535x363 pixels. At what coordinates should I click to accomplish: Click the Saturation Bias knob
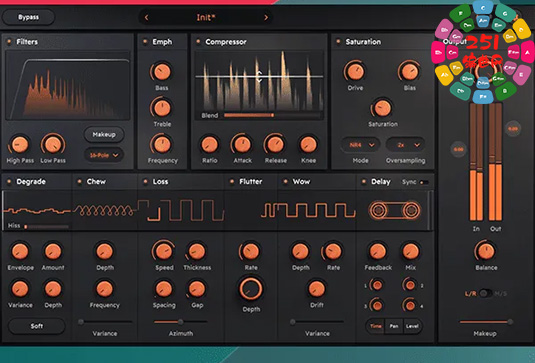click(409, 72)
